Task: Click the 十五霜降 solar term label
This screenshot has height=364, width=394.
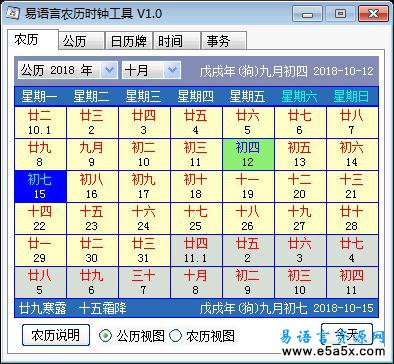Action: [103, 308]
